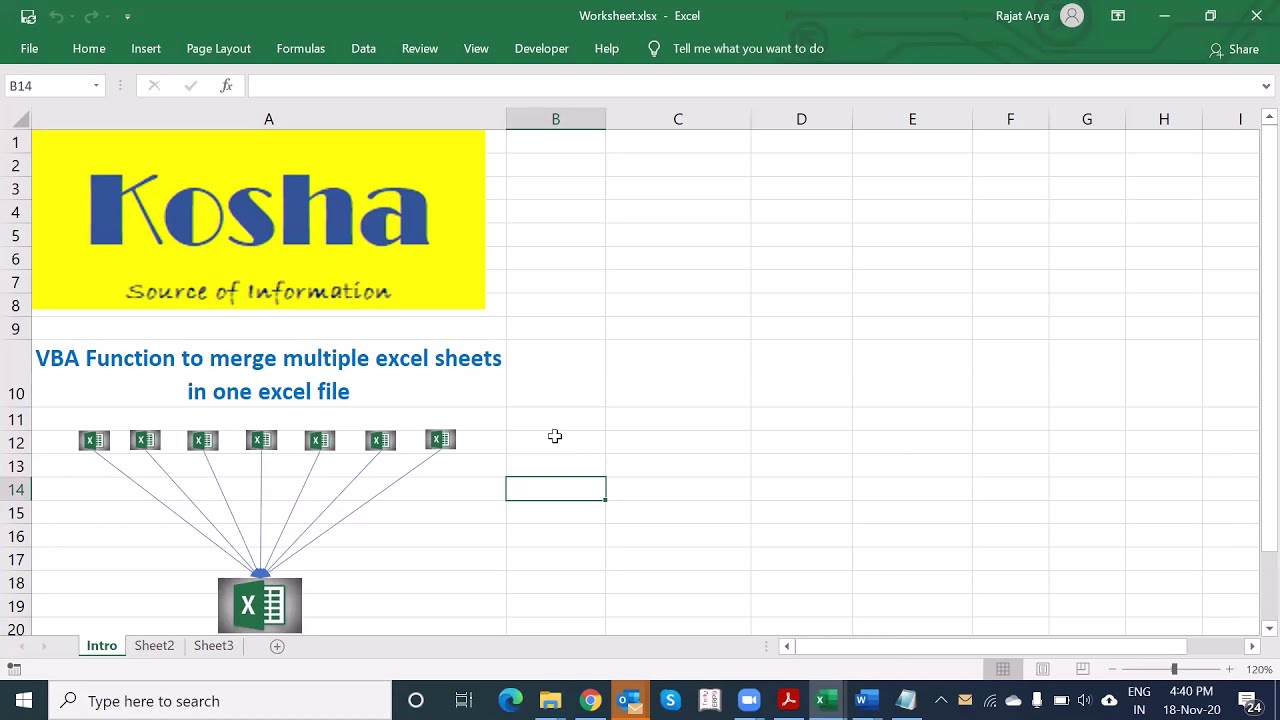The width and height of the screenshot is (1280, 720).
Task: Open Microsoft Edge from taskbar
Action: click(x=510, y=701)
